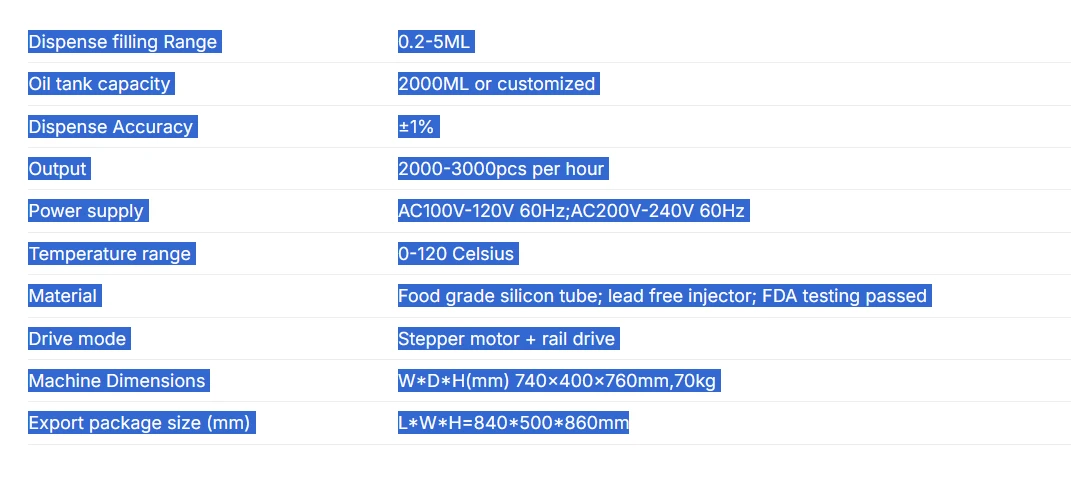The width and height of the screenshot is (1071, 504).
Task: Click the 2000ML or customized value
Action: pos(497,84)
